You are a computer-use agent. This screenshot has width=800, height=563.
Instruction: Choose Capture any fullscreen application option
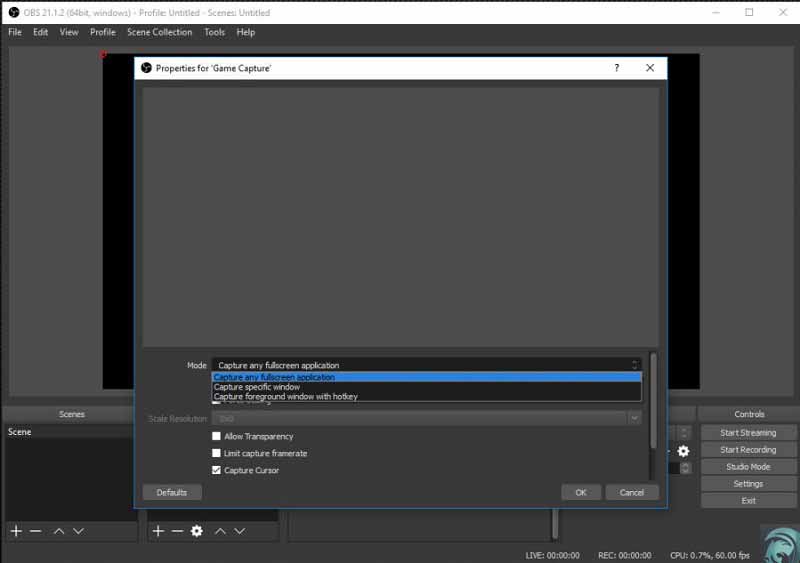pos(427,377)
